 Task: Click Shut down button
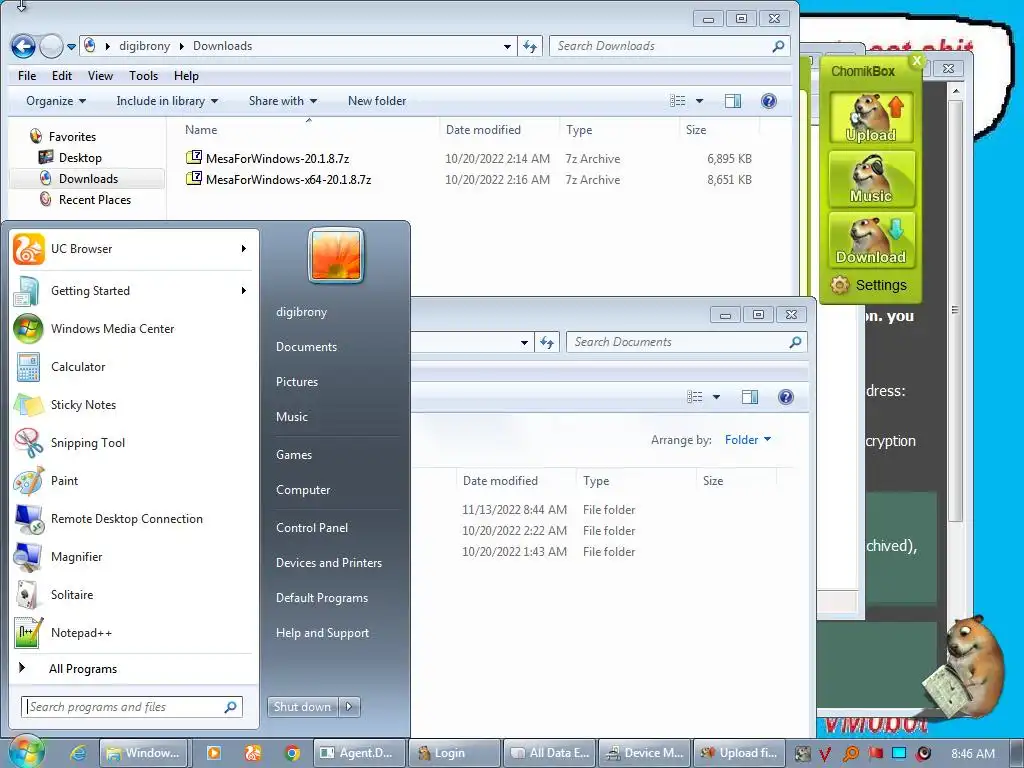[303, 706]
